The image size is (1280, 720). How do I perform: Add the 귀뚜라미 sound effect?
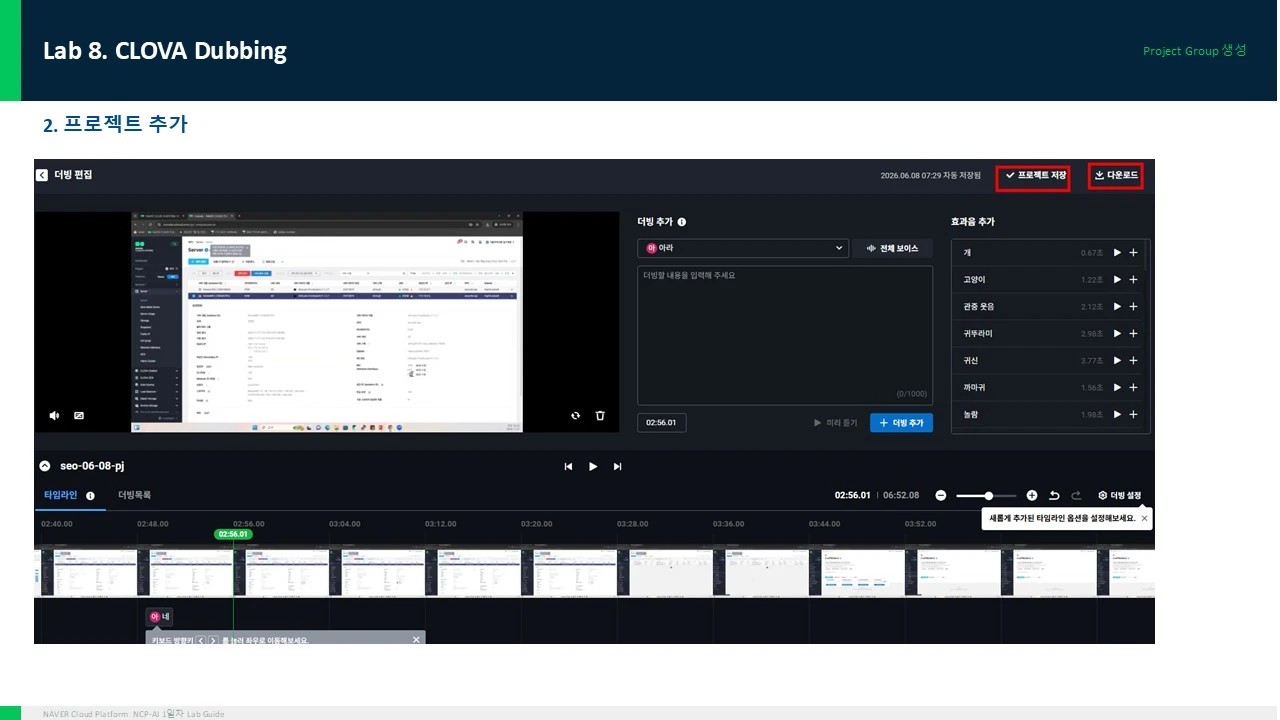[1133, 334]
